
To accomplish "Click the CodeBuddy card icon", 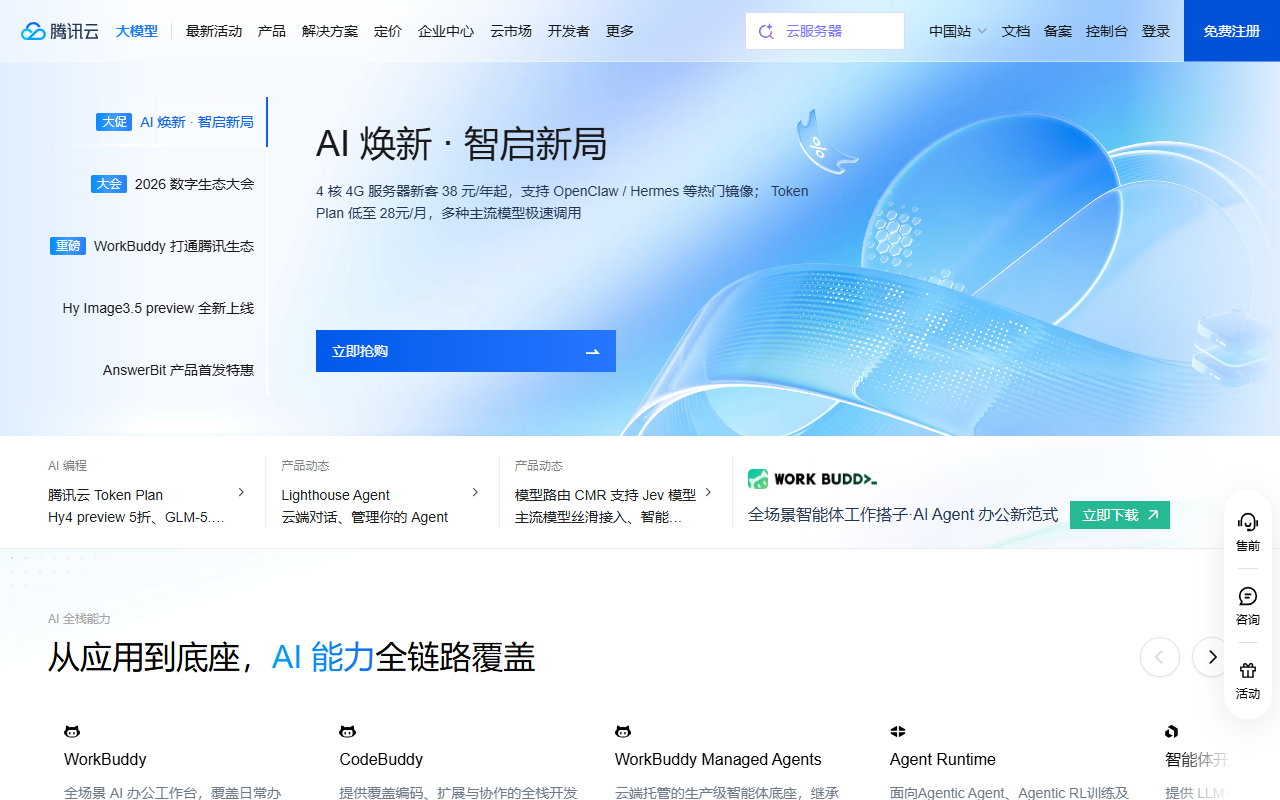I will point(347,732).
